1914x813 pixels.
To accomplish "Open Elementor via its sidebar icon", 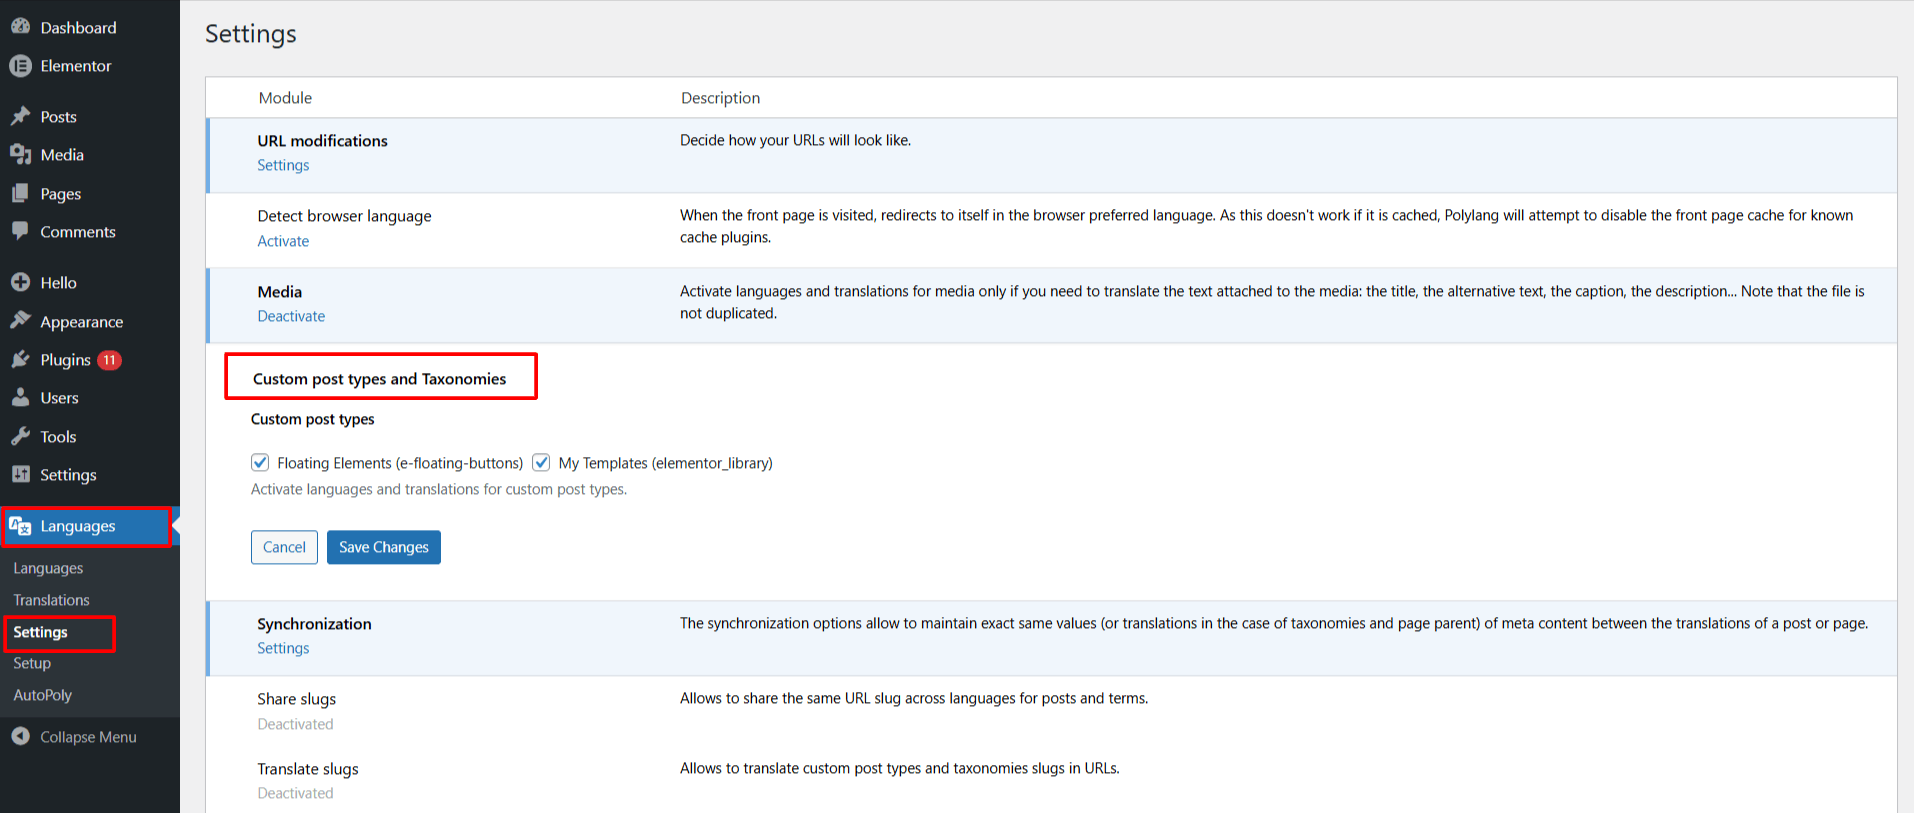I will click(20, 66).
